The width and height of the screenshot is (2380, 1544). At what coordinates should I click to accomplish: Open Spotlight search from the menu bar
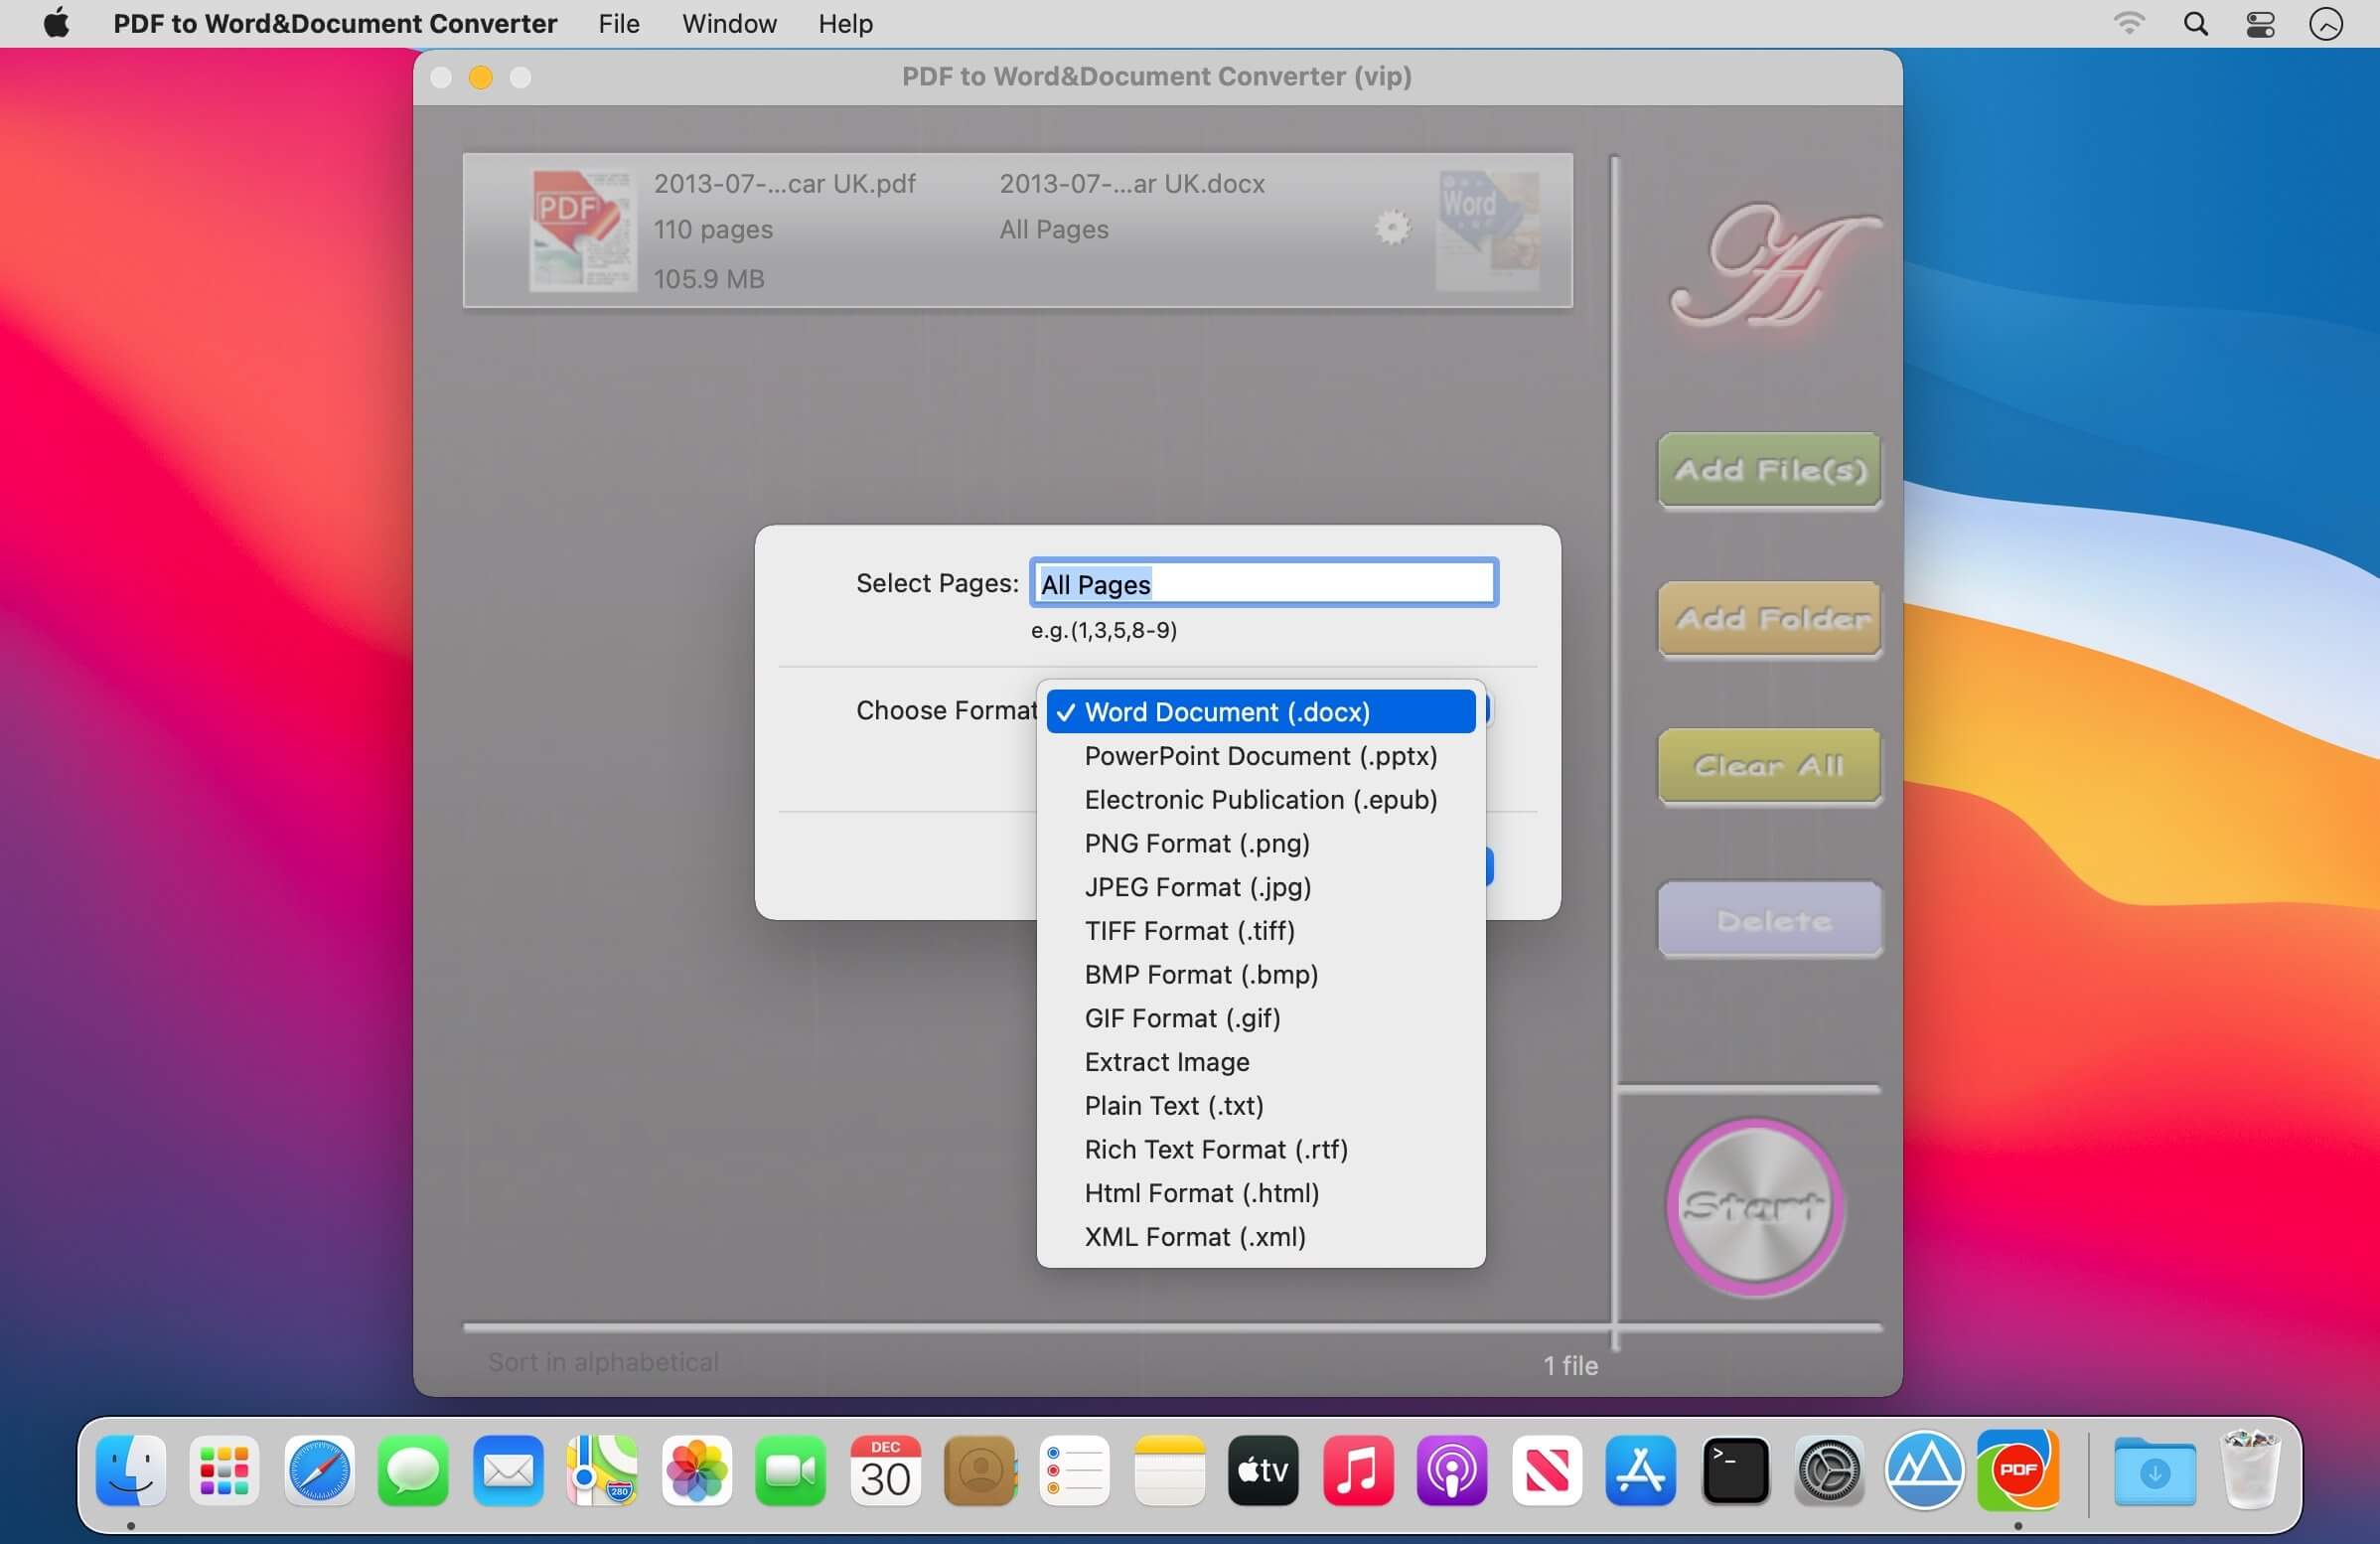pyautogui.click(x=2196, y=23)
